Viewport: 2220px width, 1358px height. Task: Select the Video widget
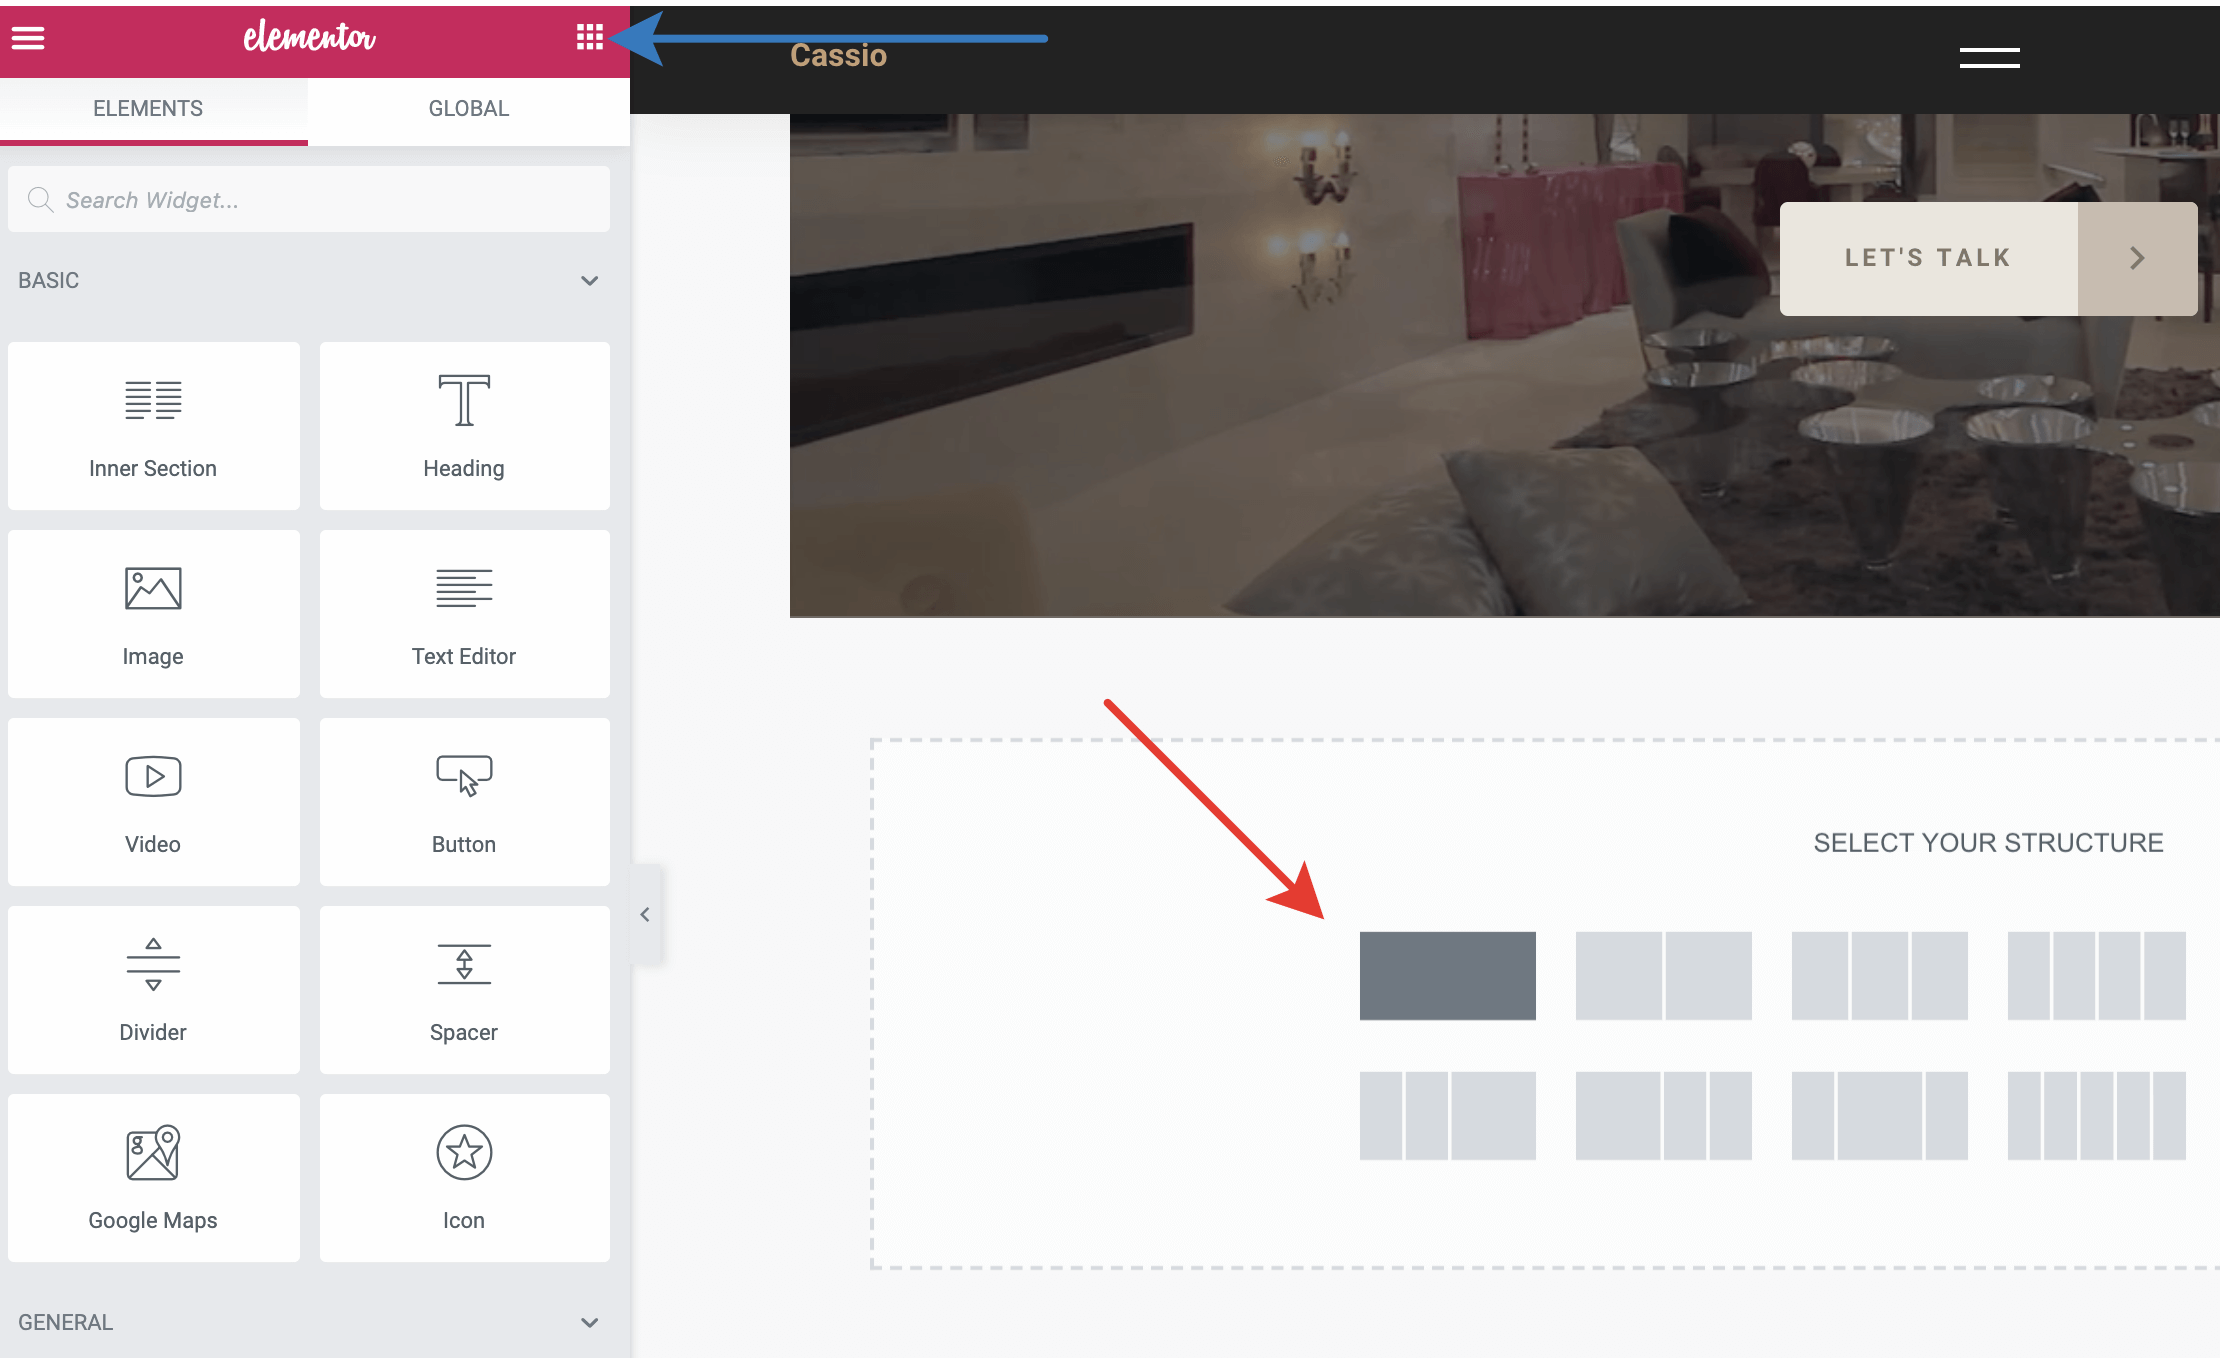[153, 802]
